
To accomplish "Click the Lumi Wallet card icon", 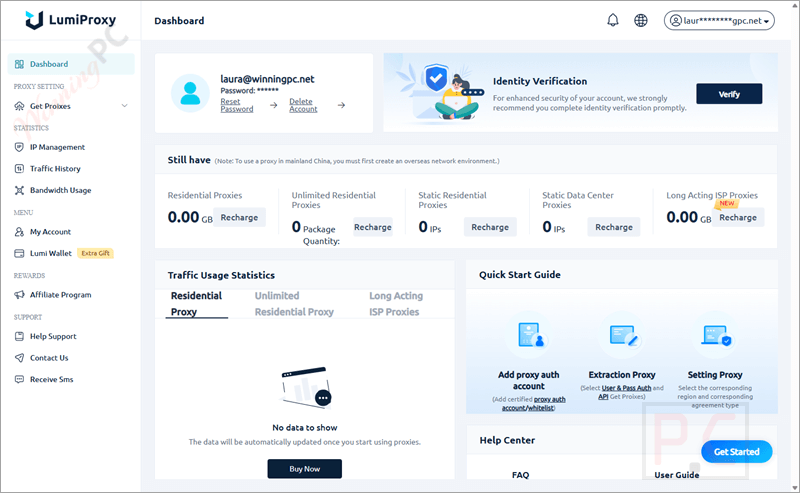I will pyautogui.click(x=19, y=253).
